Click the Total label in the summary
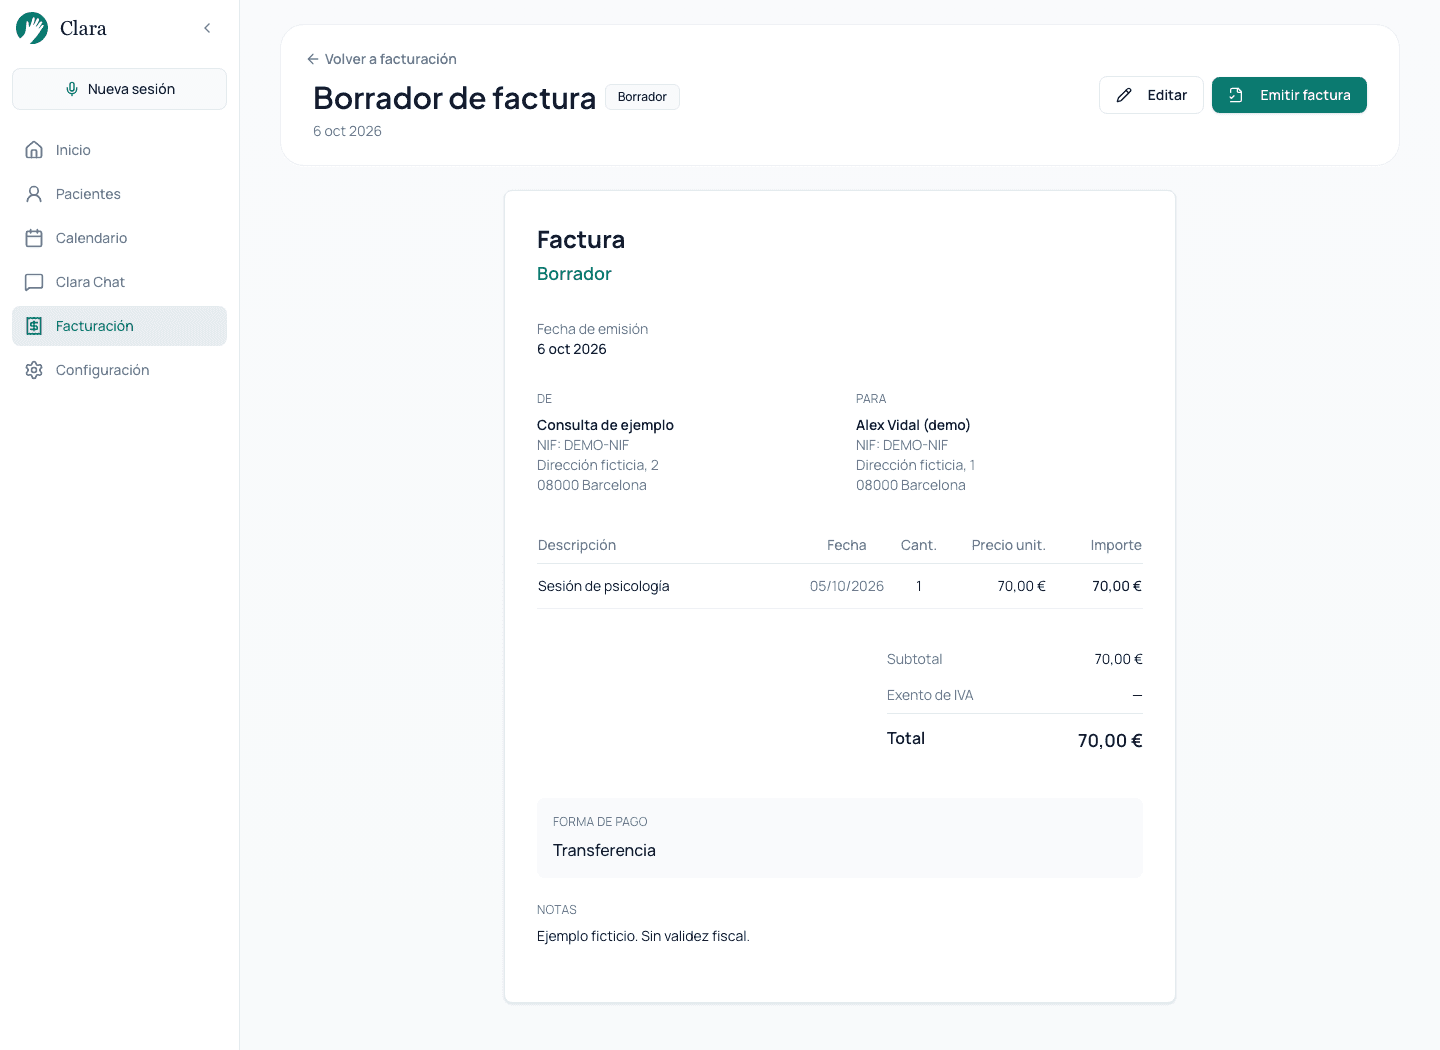The height and width of the screenshot is (1050, 1440). click(x=906, y=738)
